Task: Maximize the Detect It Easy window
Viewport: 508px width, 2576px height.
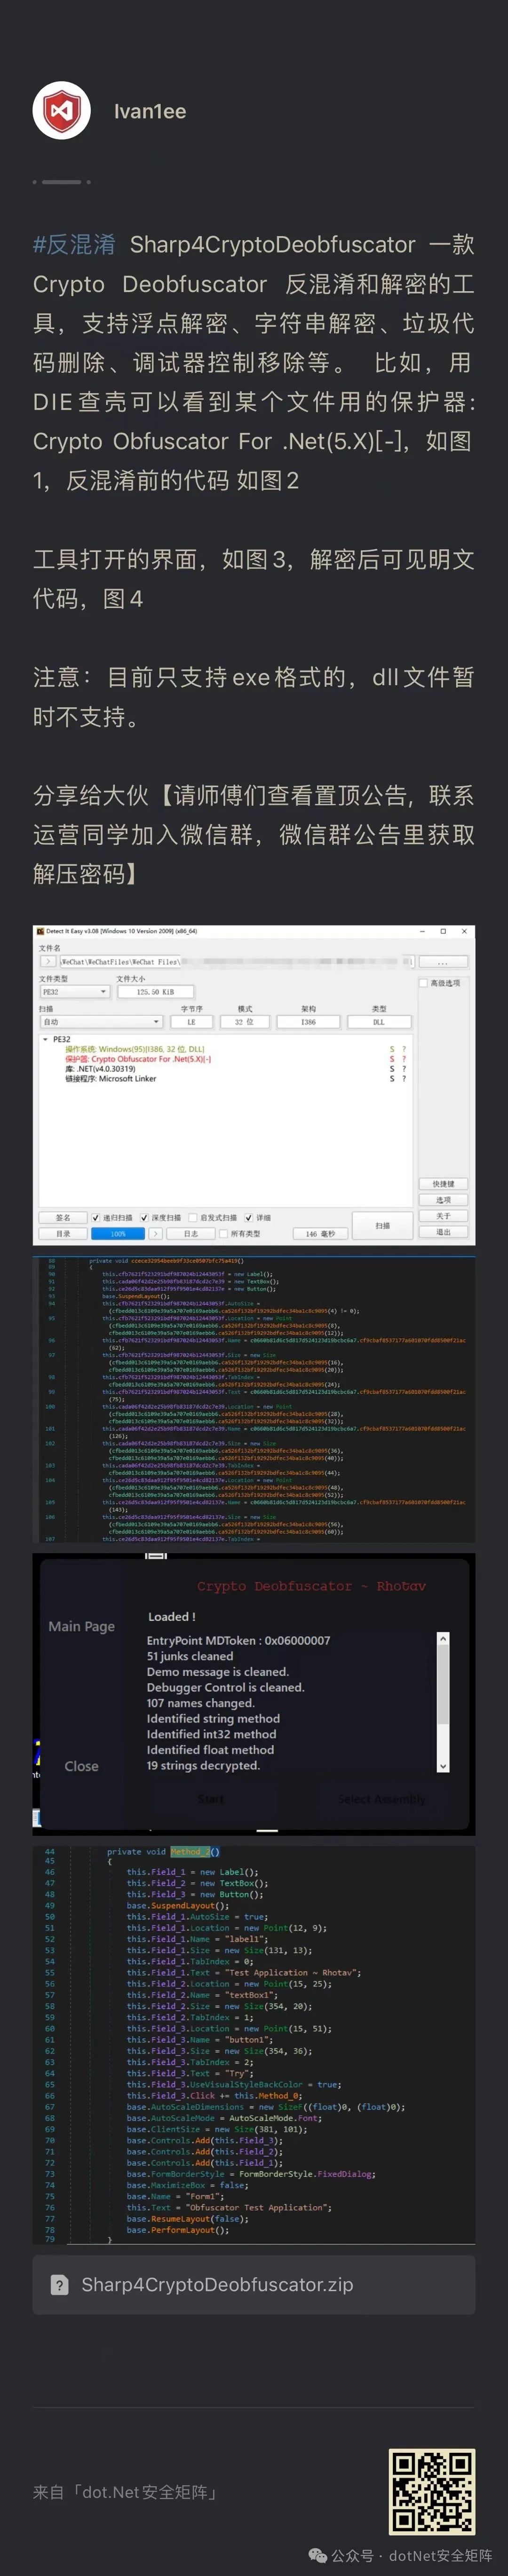Action: (x=443, y=931)
